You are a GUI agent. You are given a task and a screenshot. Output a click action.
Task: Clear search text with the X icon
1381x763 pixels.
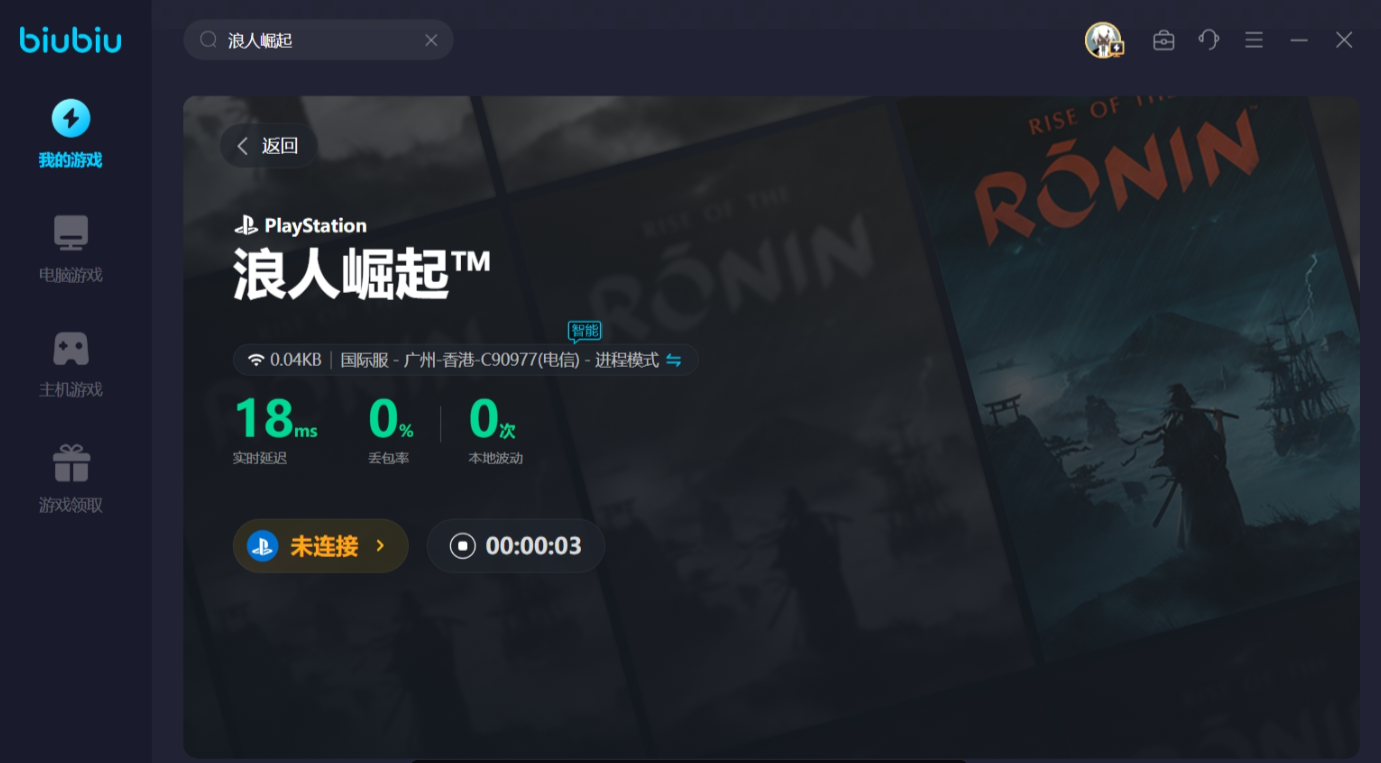point(431,40)
